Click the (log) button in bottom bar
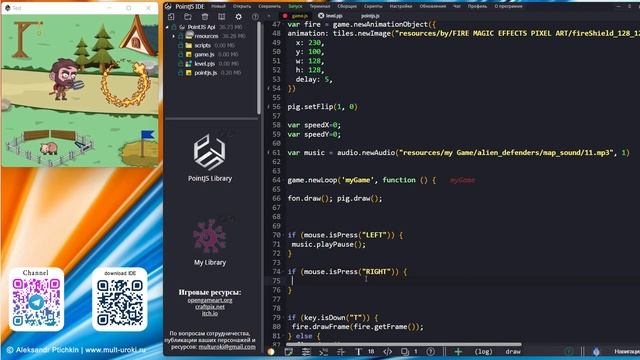The image size is (640, 360). [x=483, y=351]
